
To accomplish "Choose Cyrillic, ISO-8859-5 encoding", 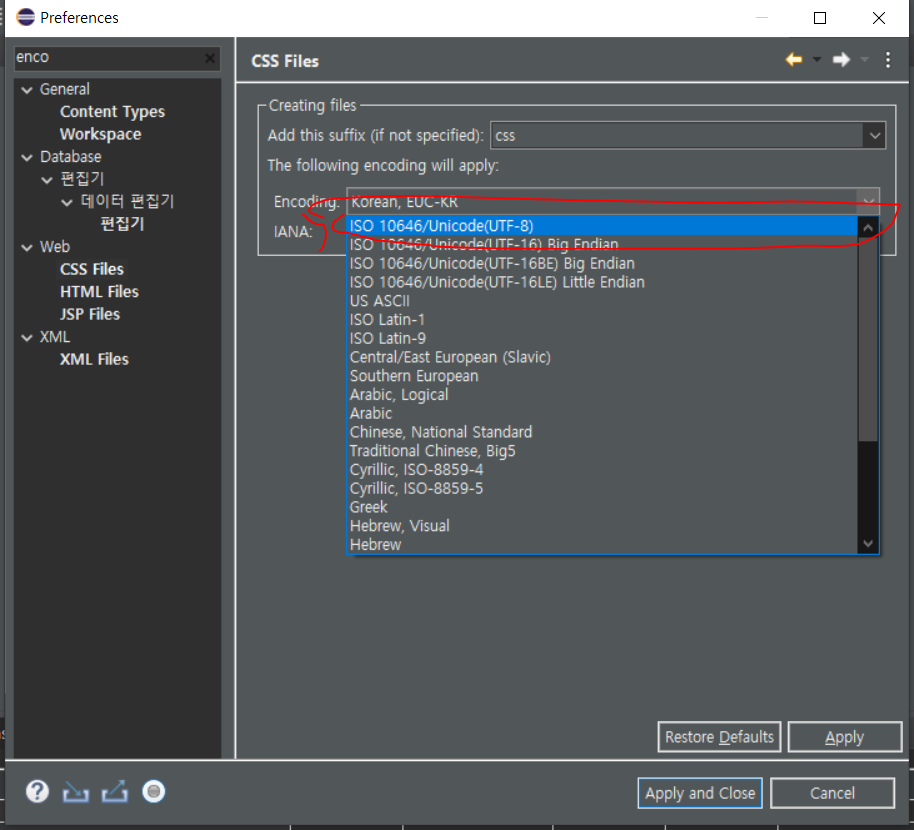I will [x=602, y=488].
